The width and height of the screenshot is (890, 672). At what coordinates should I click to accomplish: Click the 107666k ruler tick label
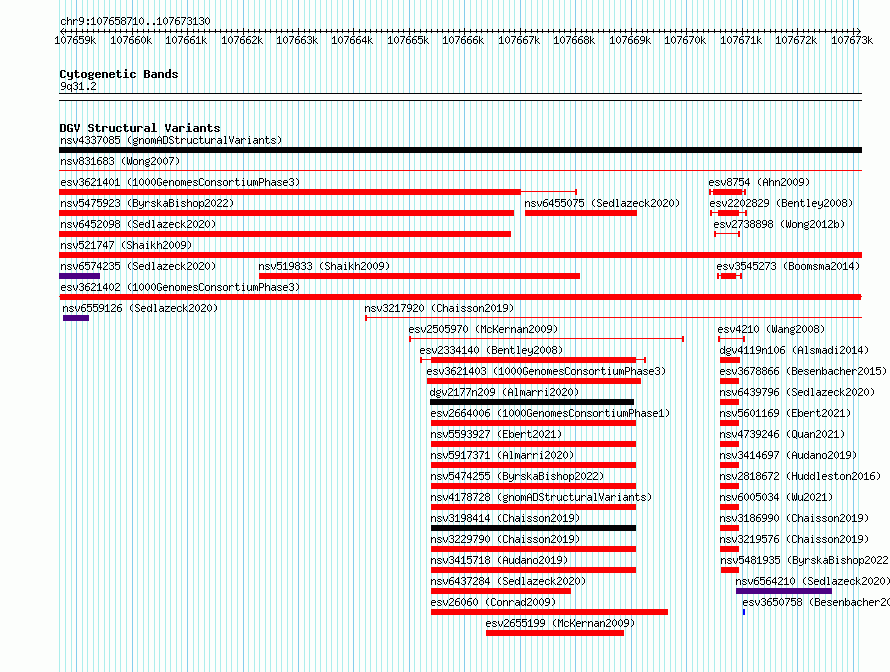tap(463, 40)
